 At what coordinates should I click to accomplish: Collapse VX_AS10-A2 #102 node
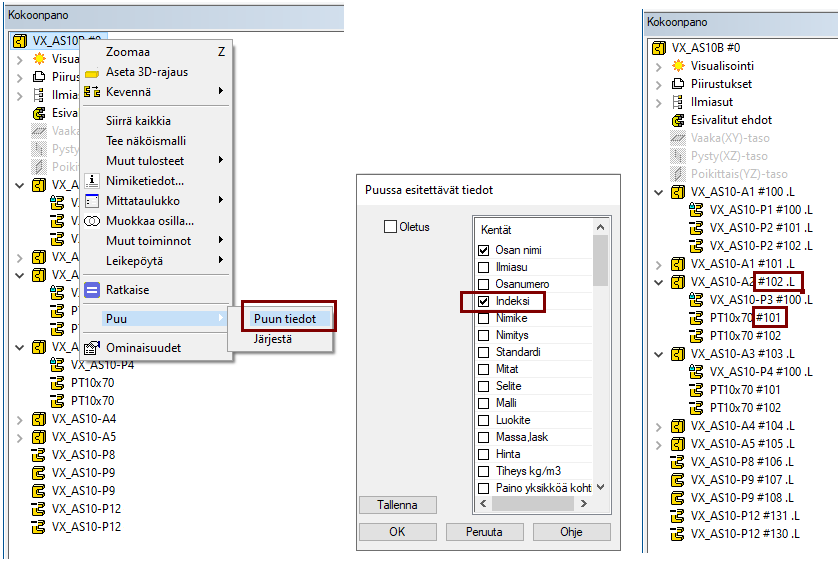click(x=658, y=282)
